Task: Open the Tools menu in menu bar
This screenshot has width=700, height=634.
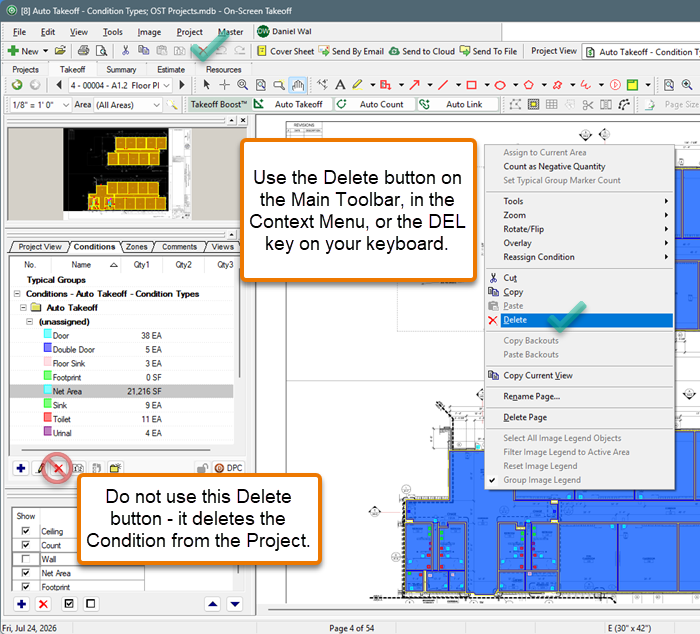Action: click(x=112, y=32)
